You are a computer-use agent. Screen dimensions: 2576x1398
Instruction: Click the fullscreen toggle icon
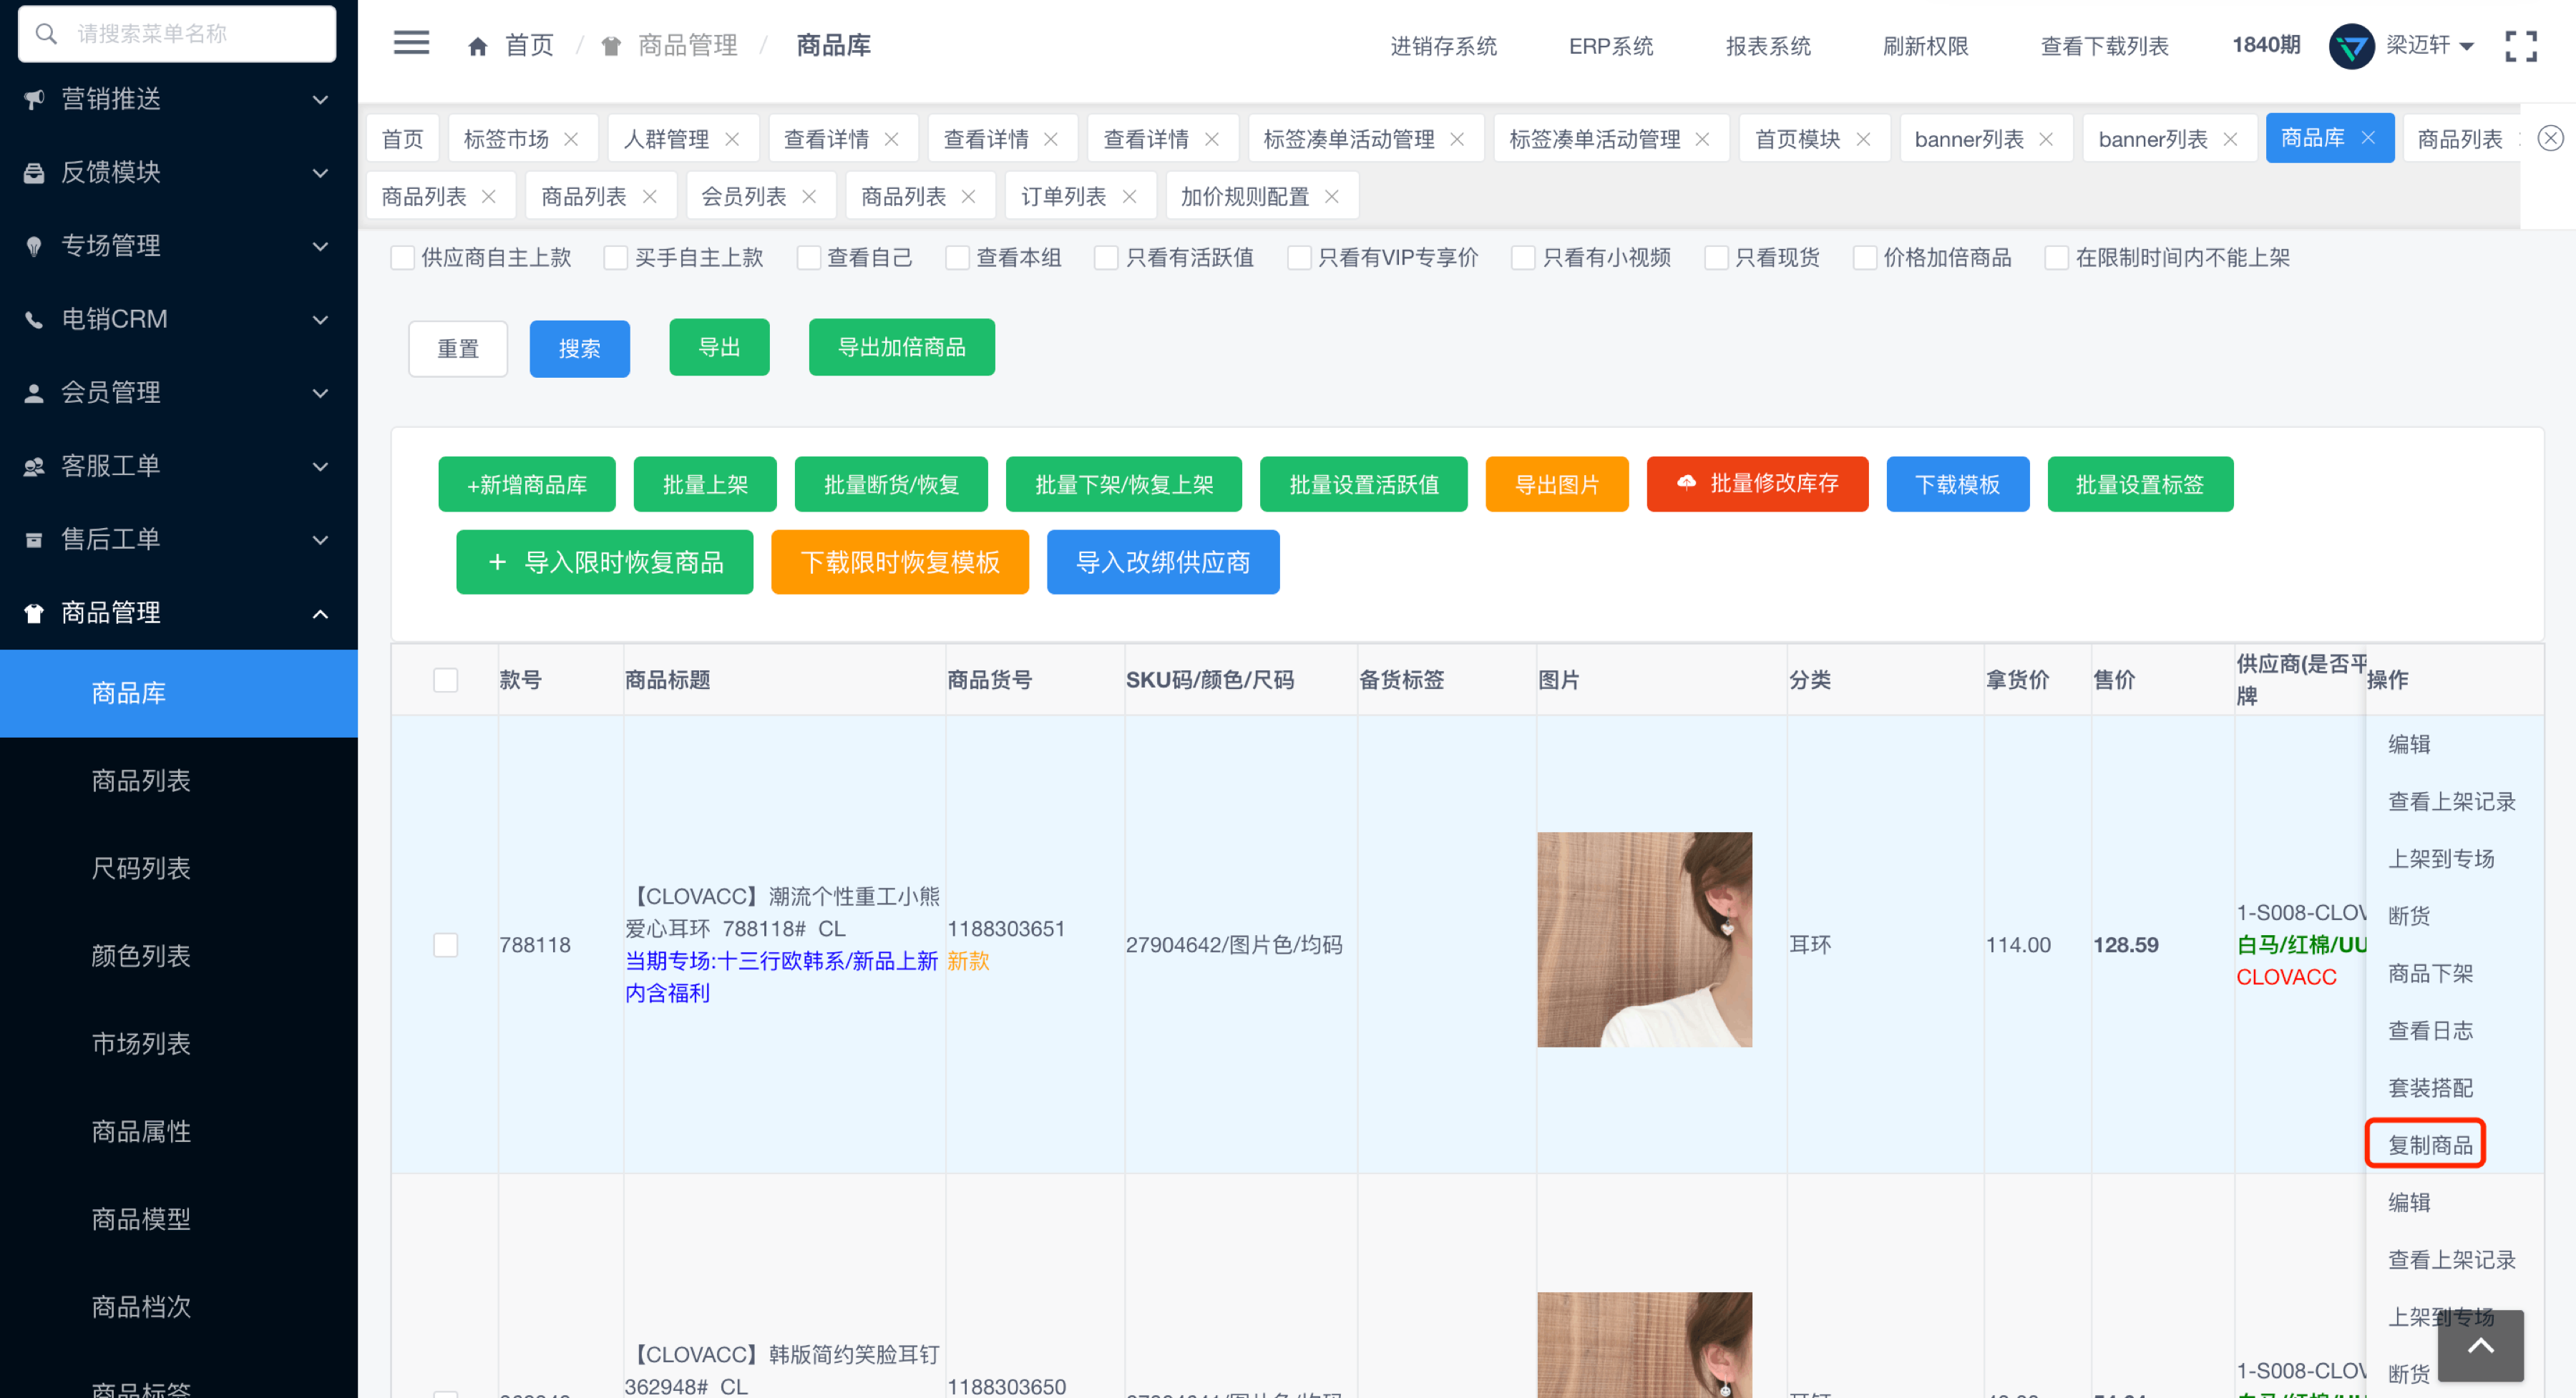(2520, 45)
